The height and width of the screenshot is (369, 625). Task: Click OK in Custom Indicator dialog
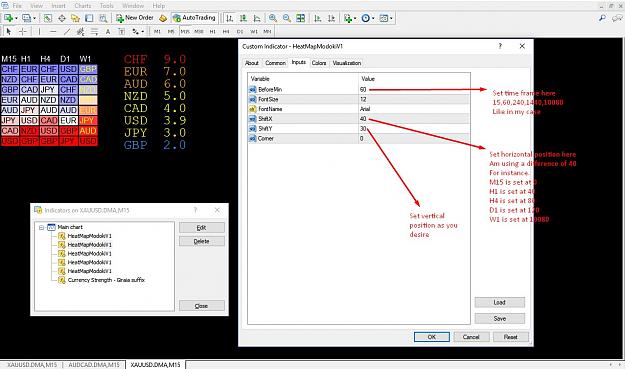432,337
